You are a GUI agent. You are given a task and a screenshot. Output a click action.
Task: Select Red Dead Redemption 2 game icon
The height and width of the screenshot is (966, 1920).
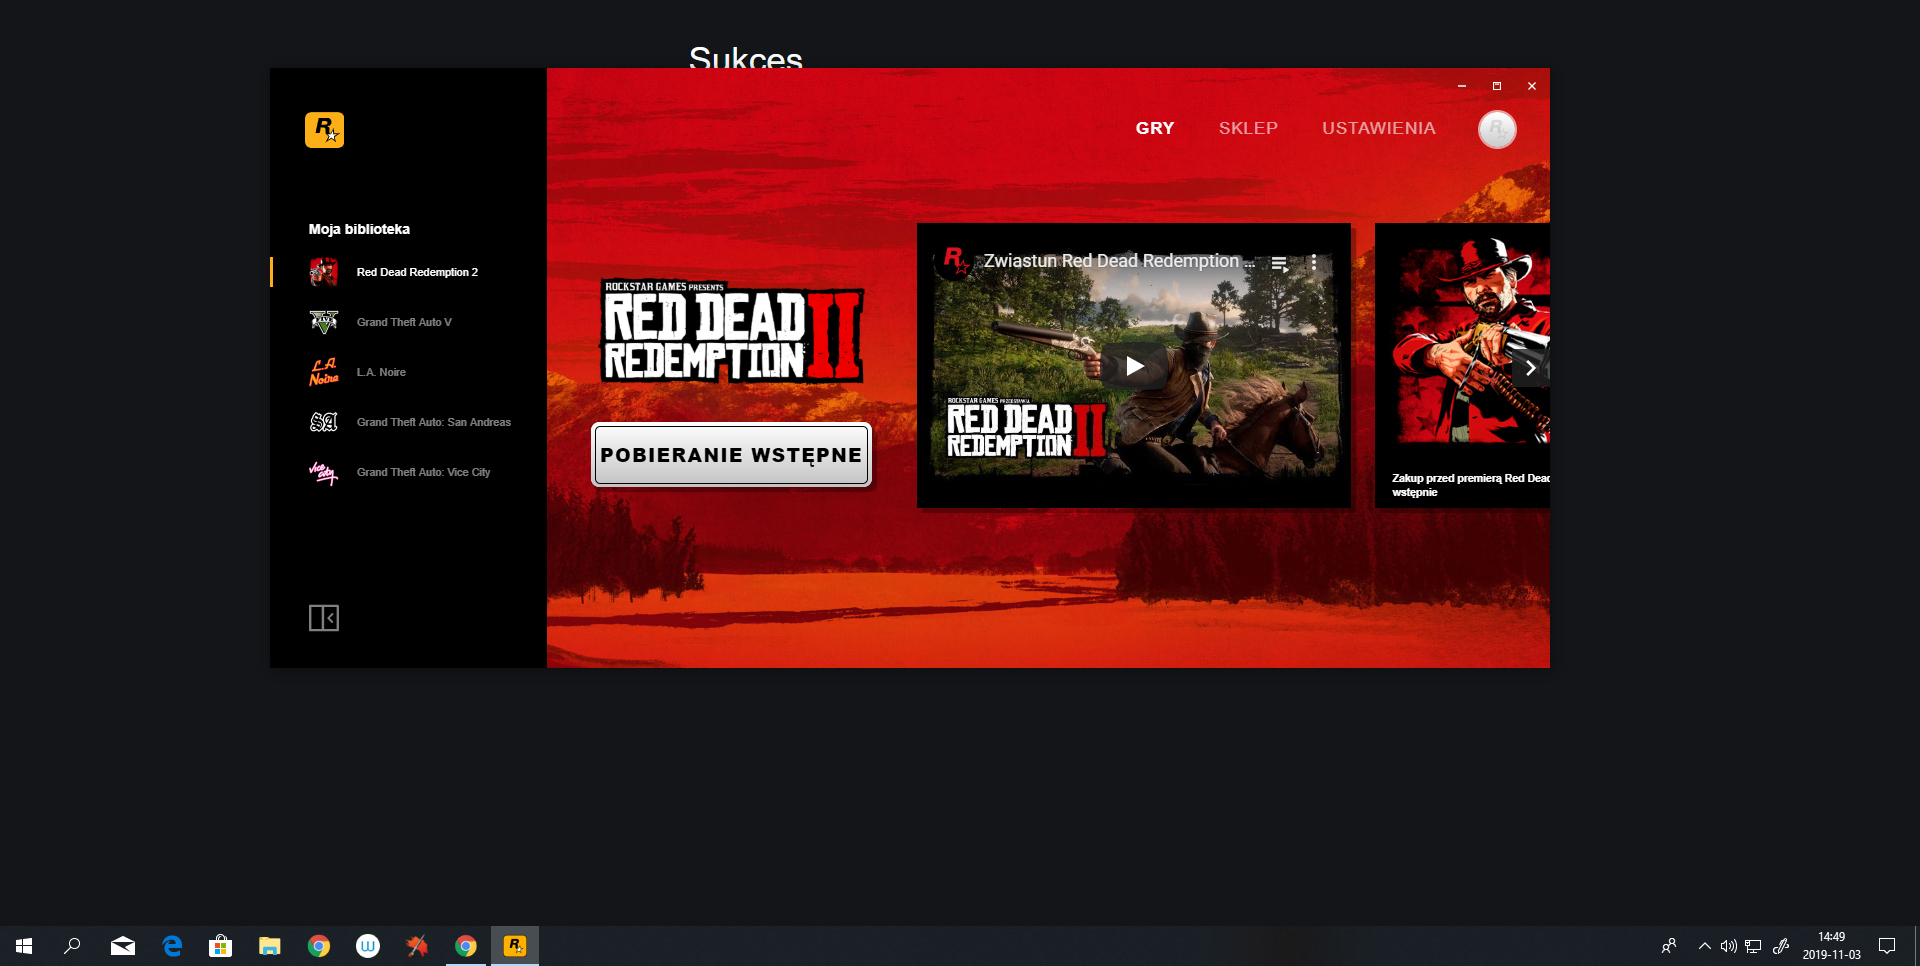324,272
